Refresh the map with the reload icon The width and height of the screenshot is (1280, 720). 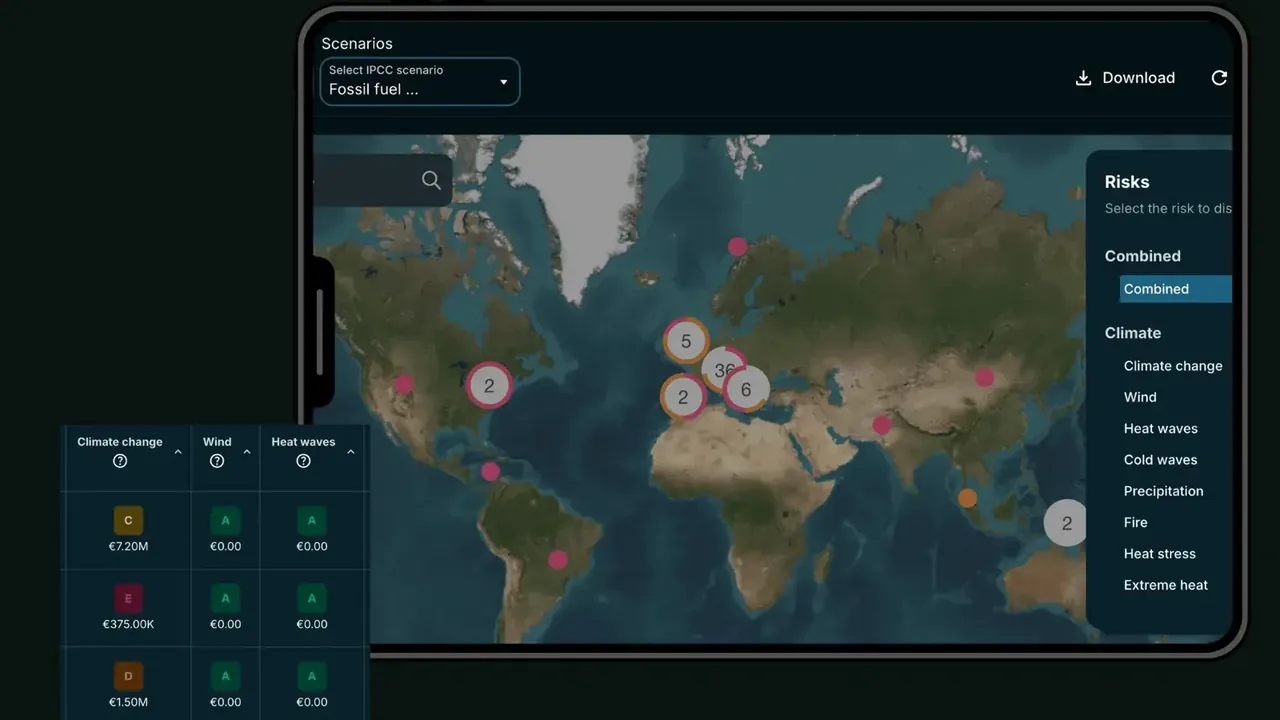(1219, 78)
